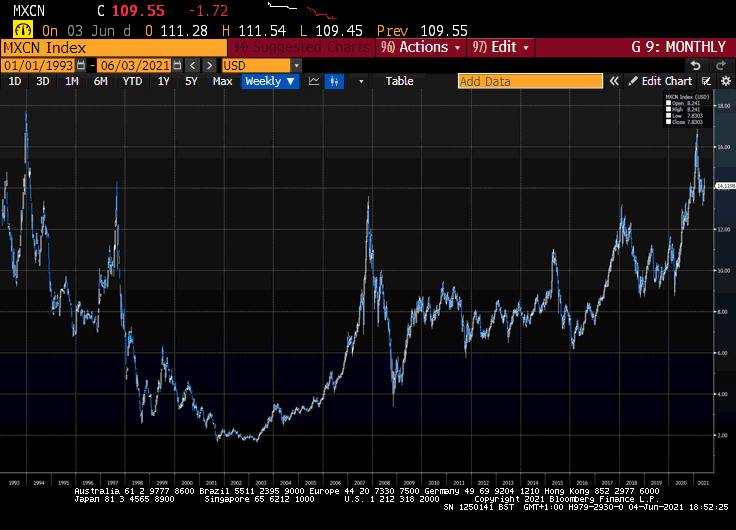Image resolution: width=736 pixels, height=530 pixels.
Task: Toggle the High series legend box
Action: [x=669, y=108]
